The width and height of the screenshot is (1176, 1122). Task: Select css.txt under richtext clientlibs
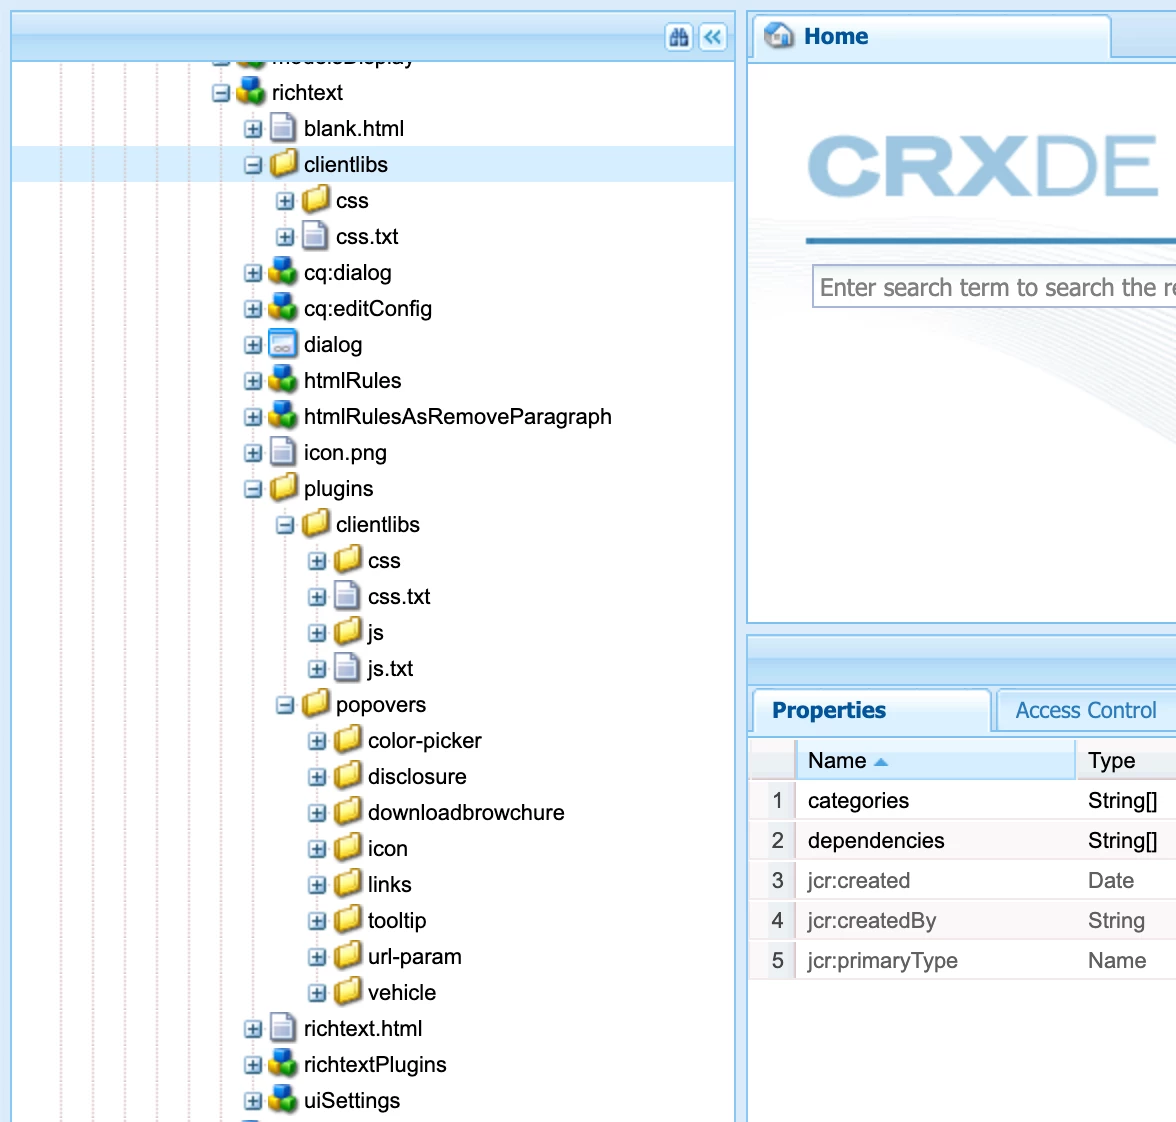point(367,236)
